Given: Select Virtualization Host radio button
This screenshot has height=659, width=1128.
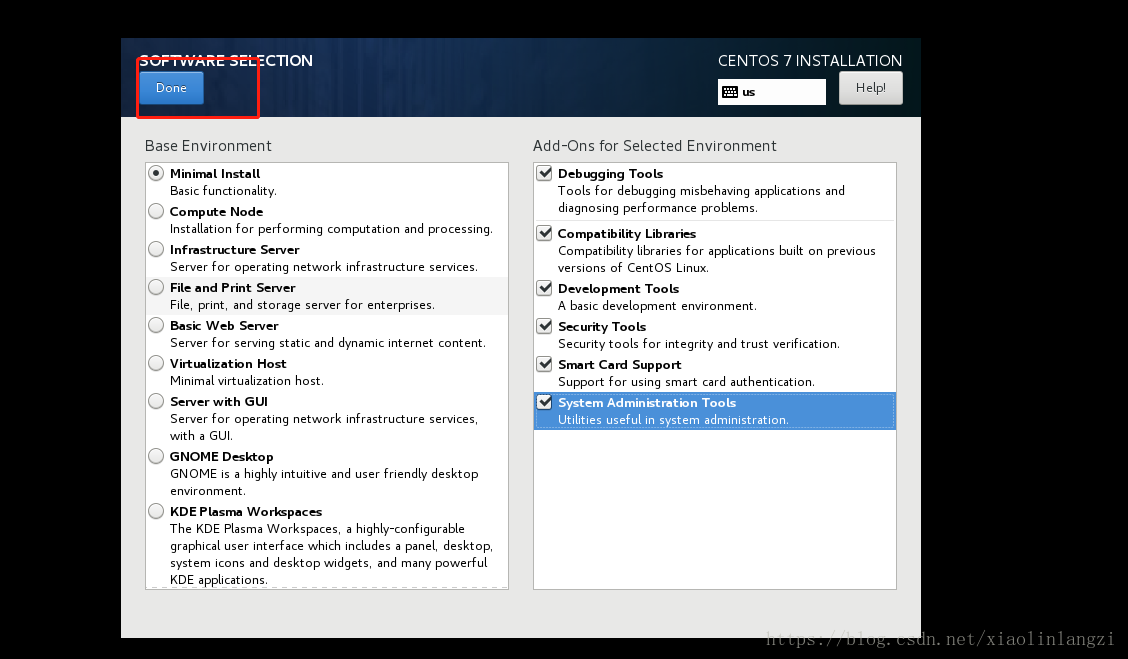Looking at the screenshot, I should coord(156,364).
